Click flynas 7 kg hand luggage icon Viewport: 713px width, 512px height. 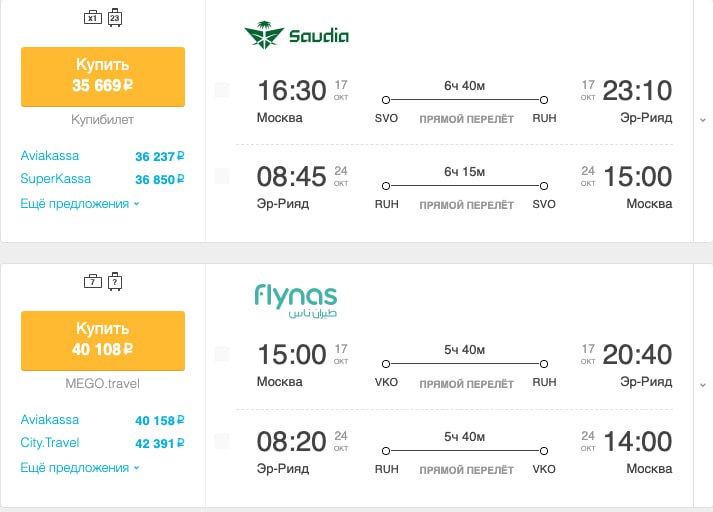93,281
